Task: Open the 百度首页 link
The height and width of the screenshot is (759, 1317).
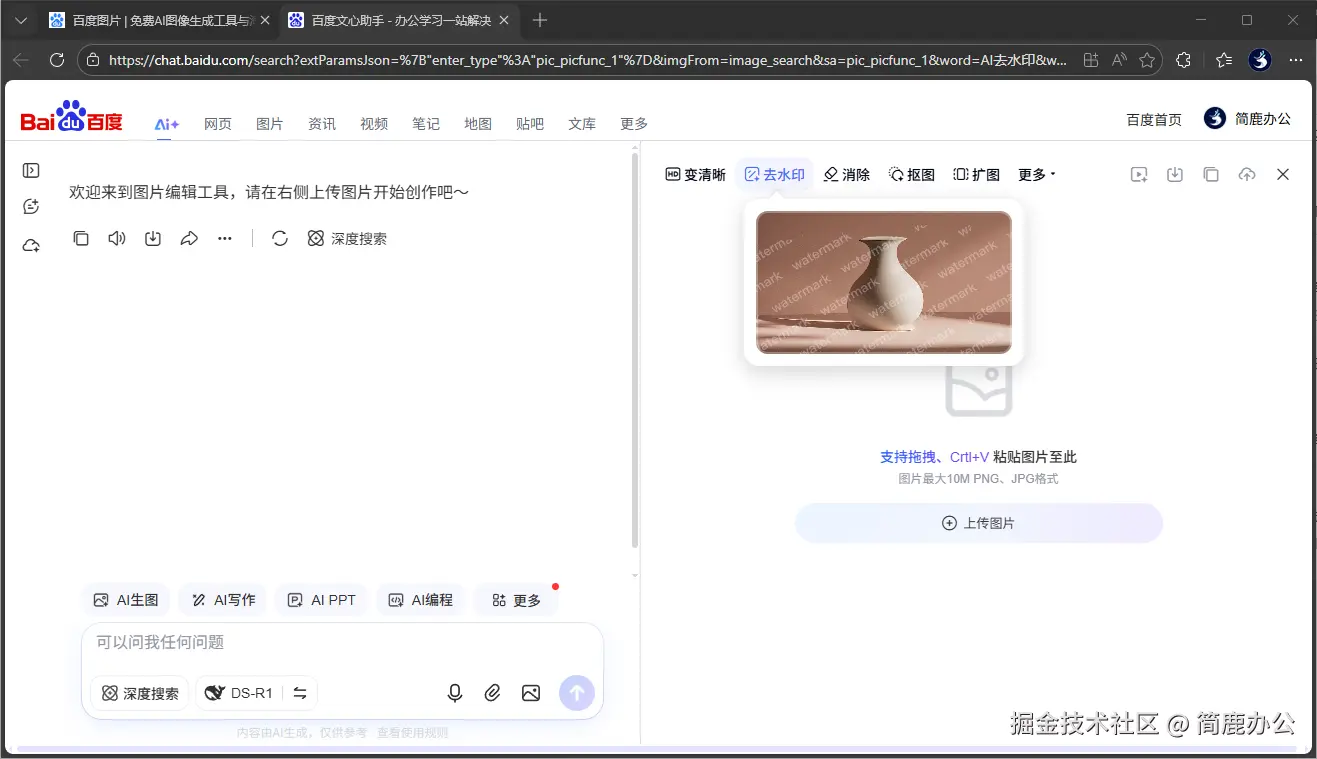Action: click(1153, 118)
